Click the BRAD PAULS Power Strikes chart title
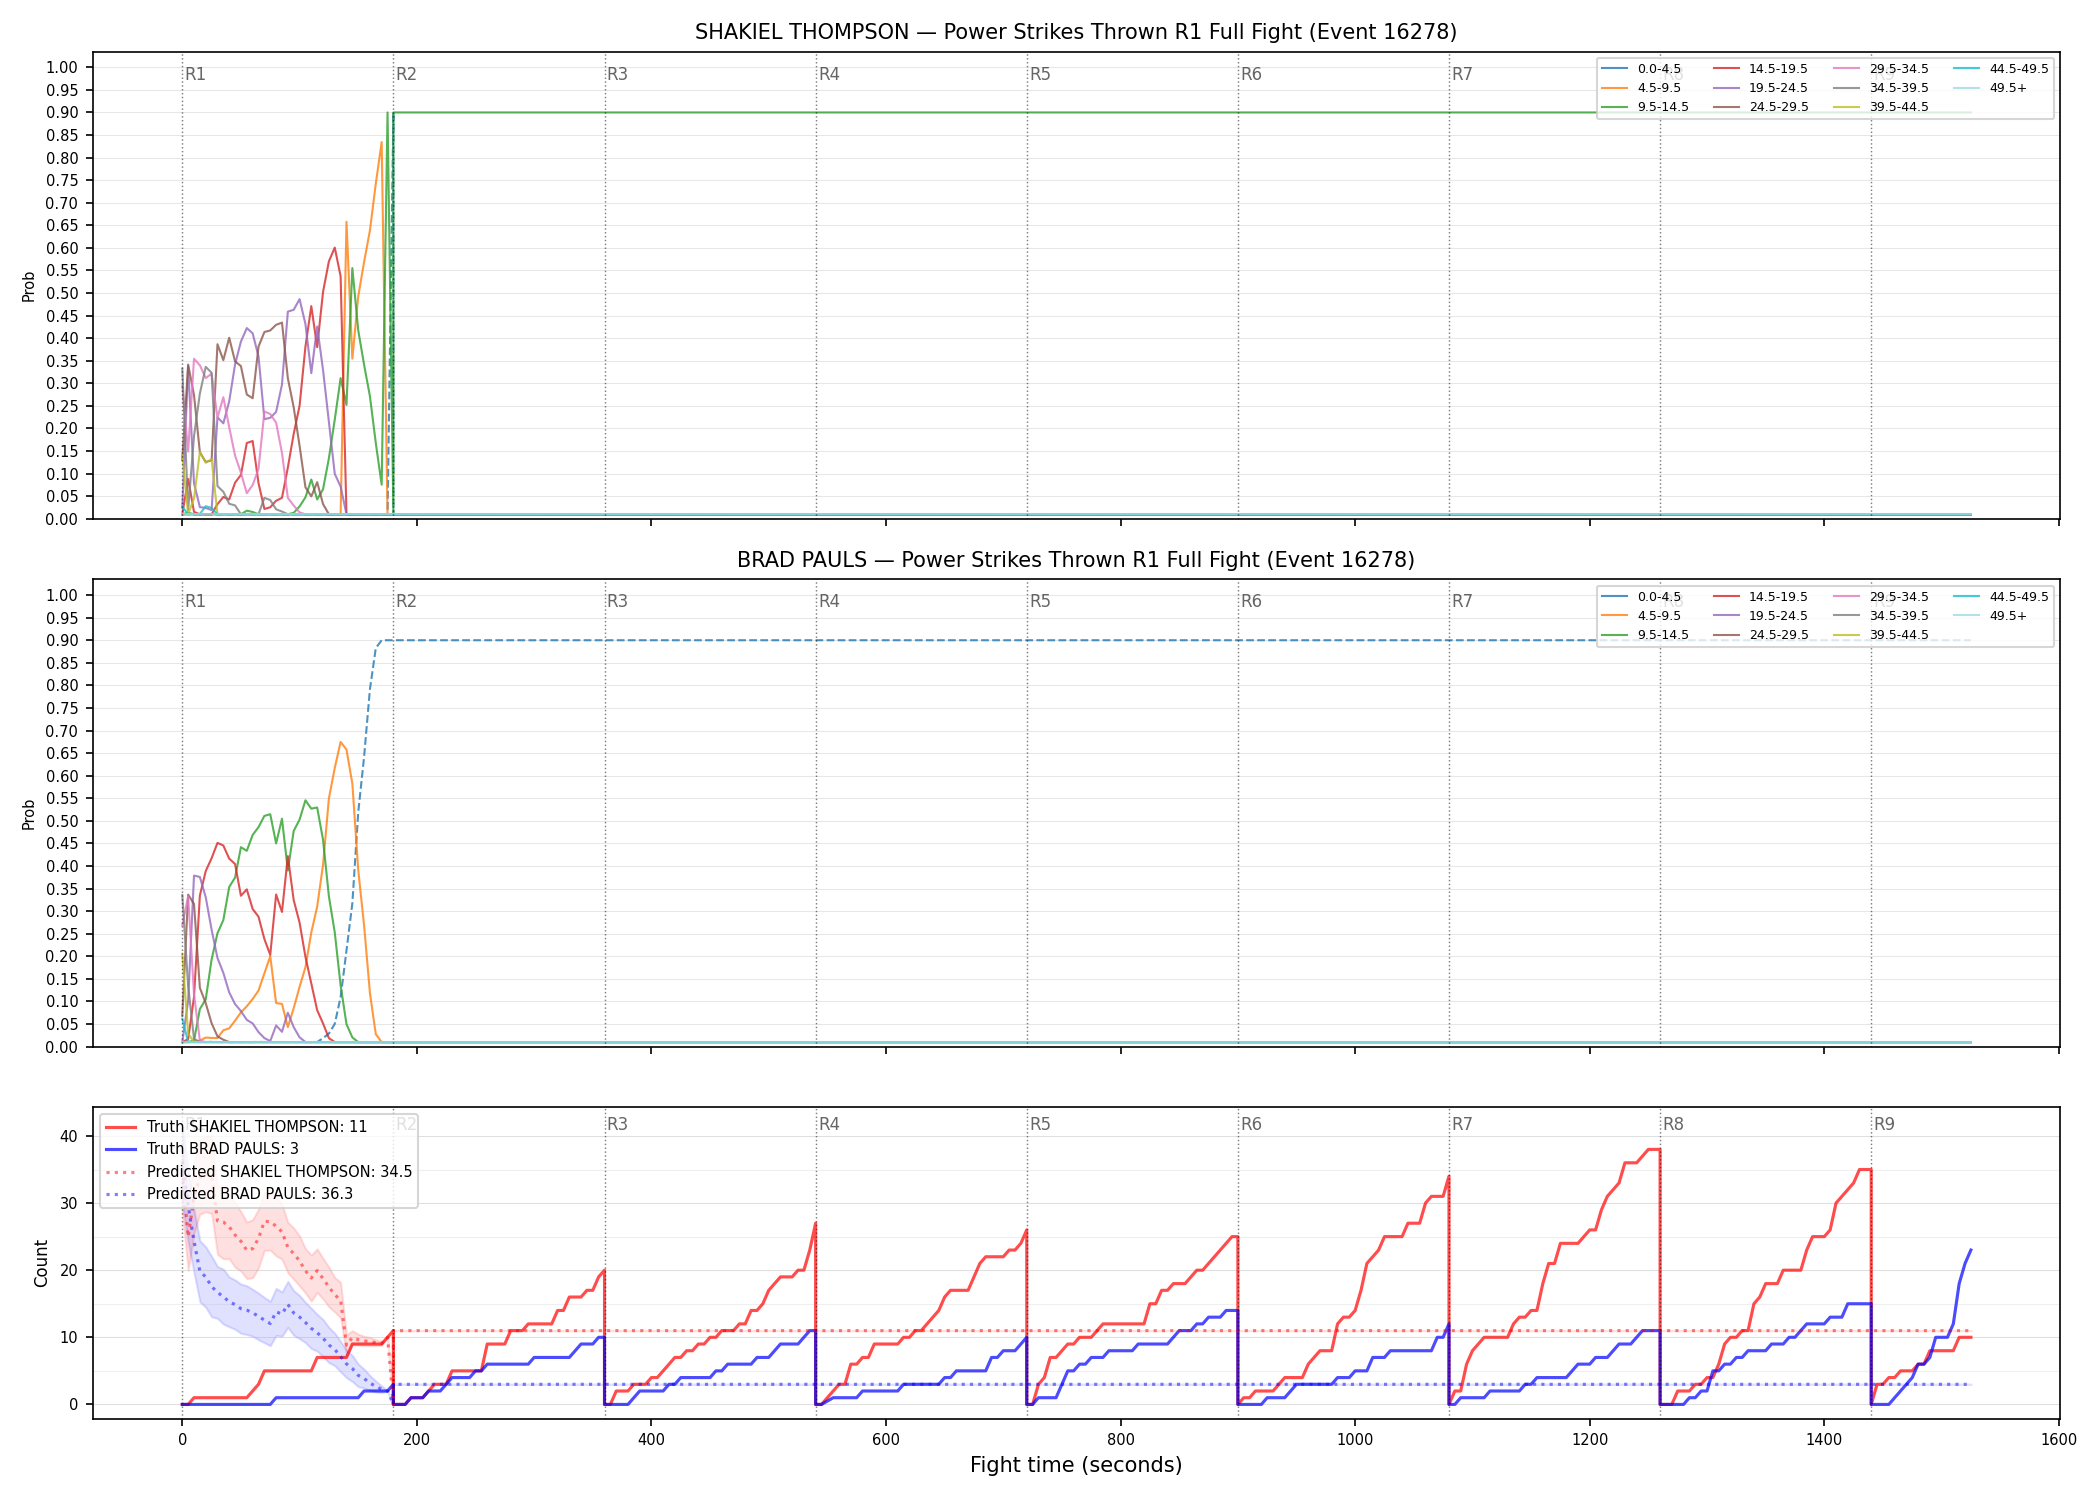This screenshot has height=1500, width=2100. click(x=1076, y=560)
